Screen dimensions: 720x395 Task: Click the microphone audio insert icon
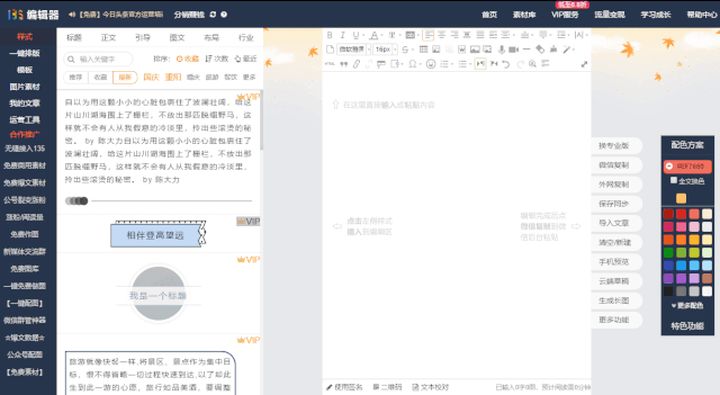[x=502, y=49]
